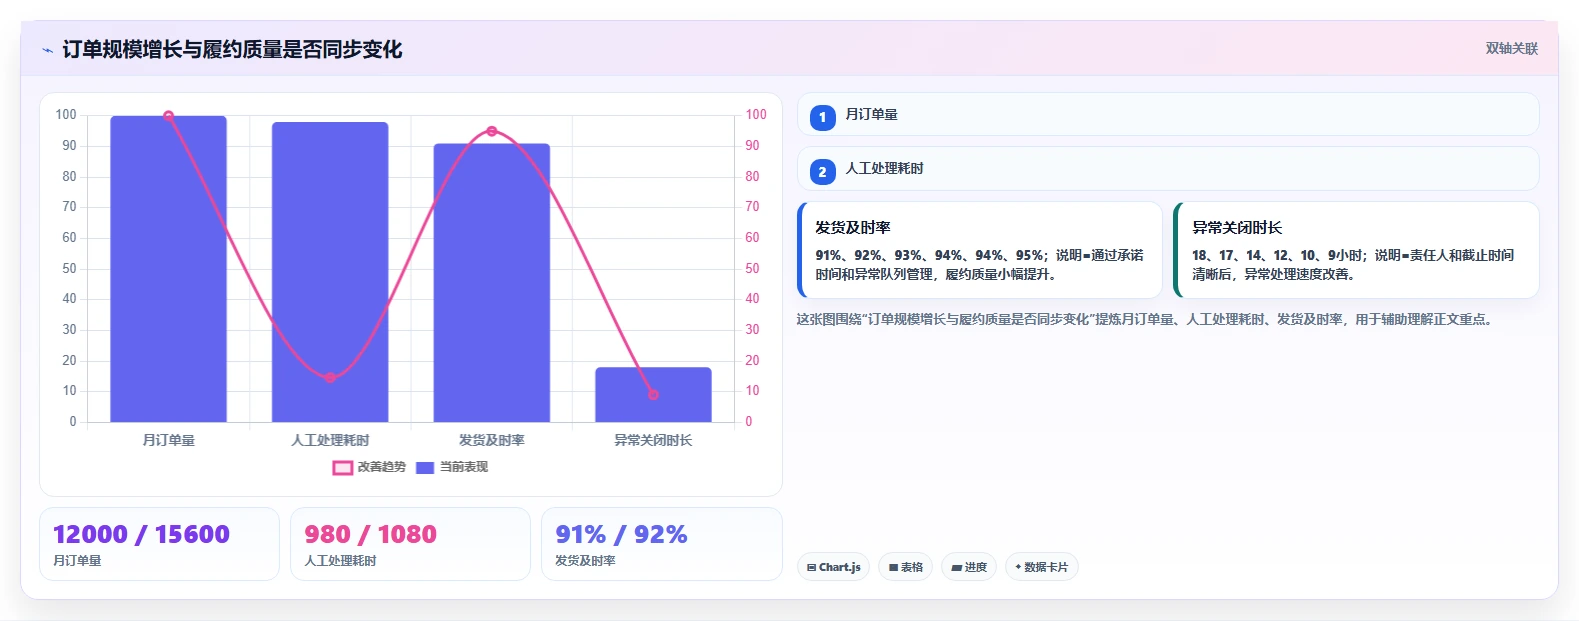This screenshot has height=621, width=1579.
Task: Toggle the 改善趋势 legend item
Action: point(369,467)
